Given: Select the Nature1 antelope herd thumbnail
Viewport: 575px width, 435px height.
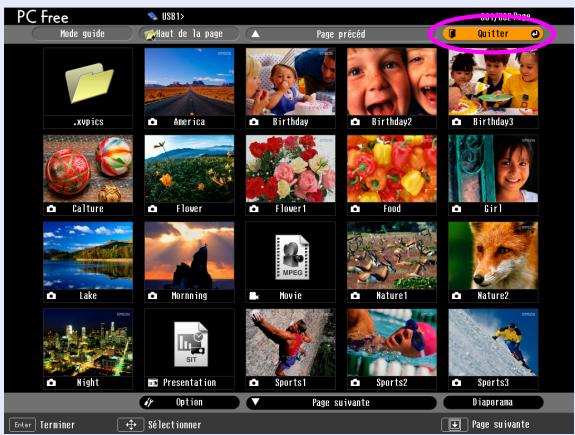Looking at the screenshot, I should click(392, 256).
